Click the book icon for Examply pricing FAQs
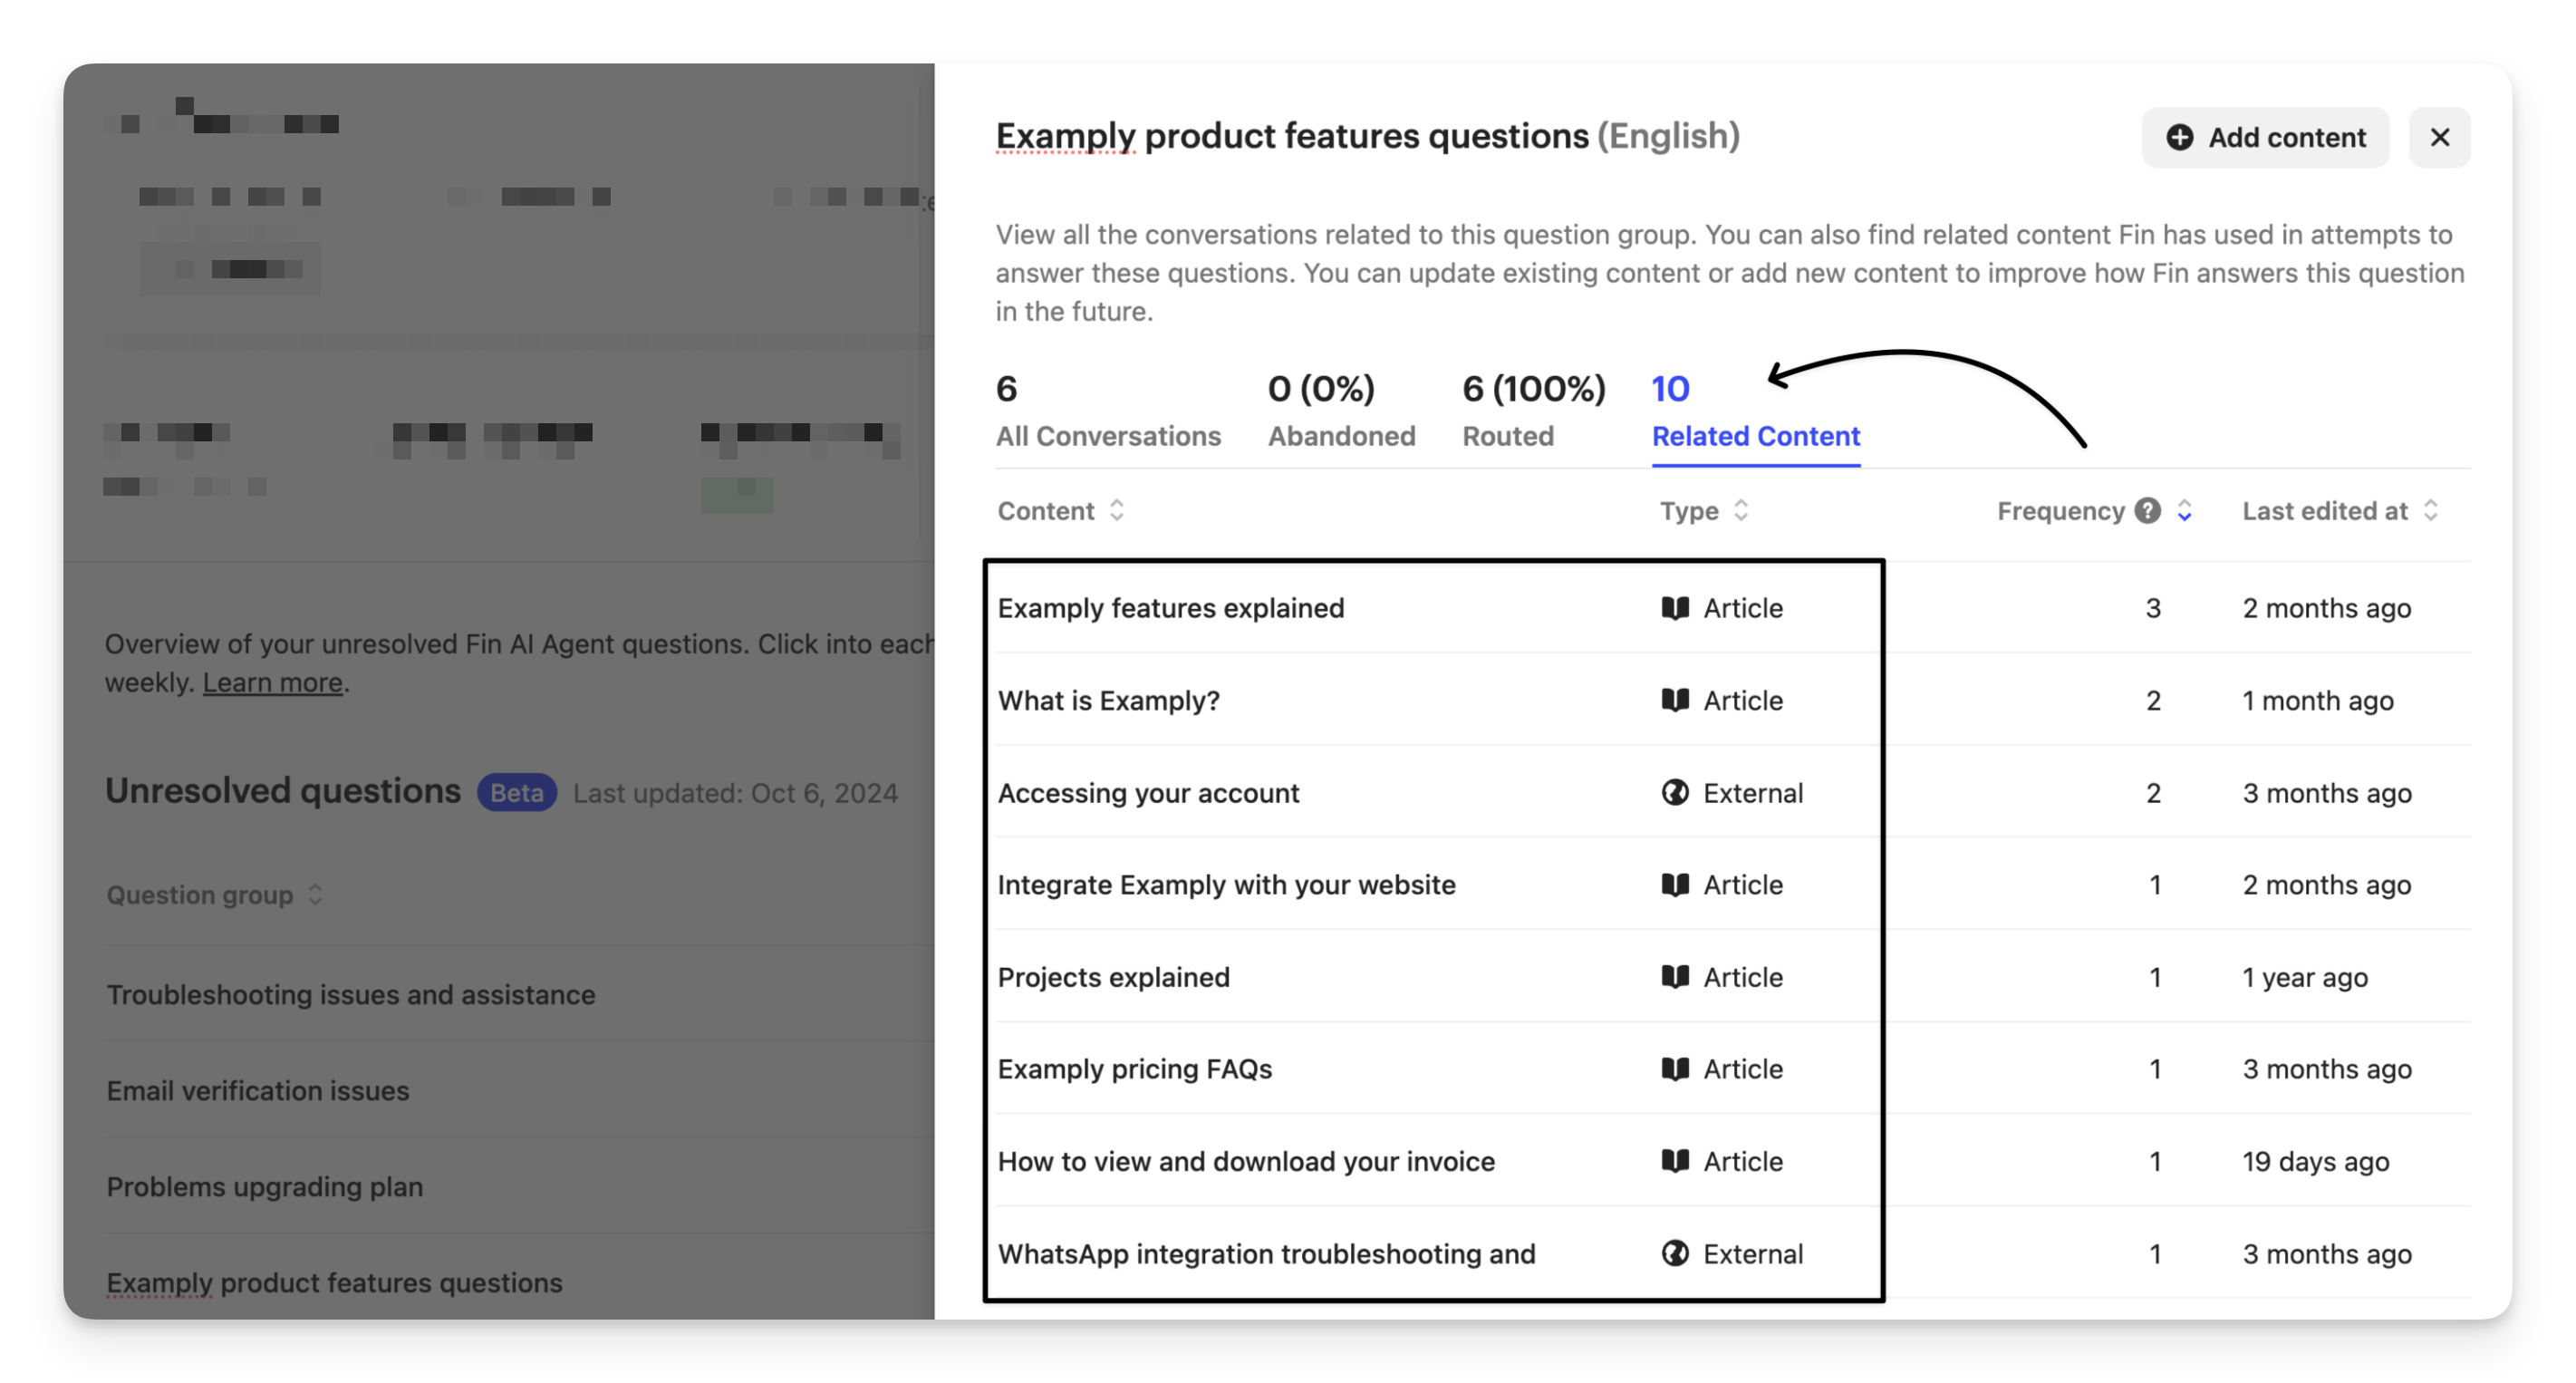 [x=1675, y=1069]
